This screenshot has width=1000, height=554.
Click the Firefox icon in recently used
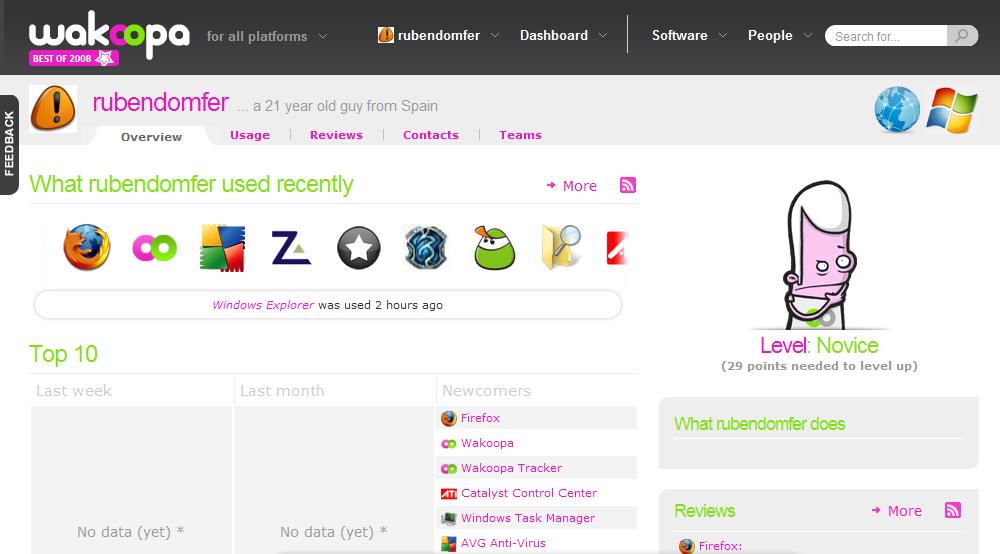tap(87, 247)
